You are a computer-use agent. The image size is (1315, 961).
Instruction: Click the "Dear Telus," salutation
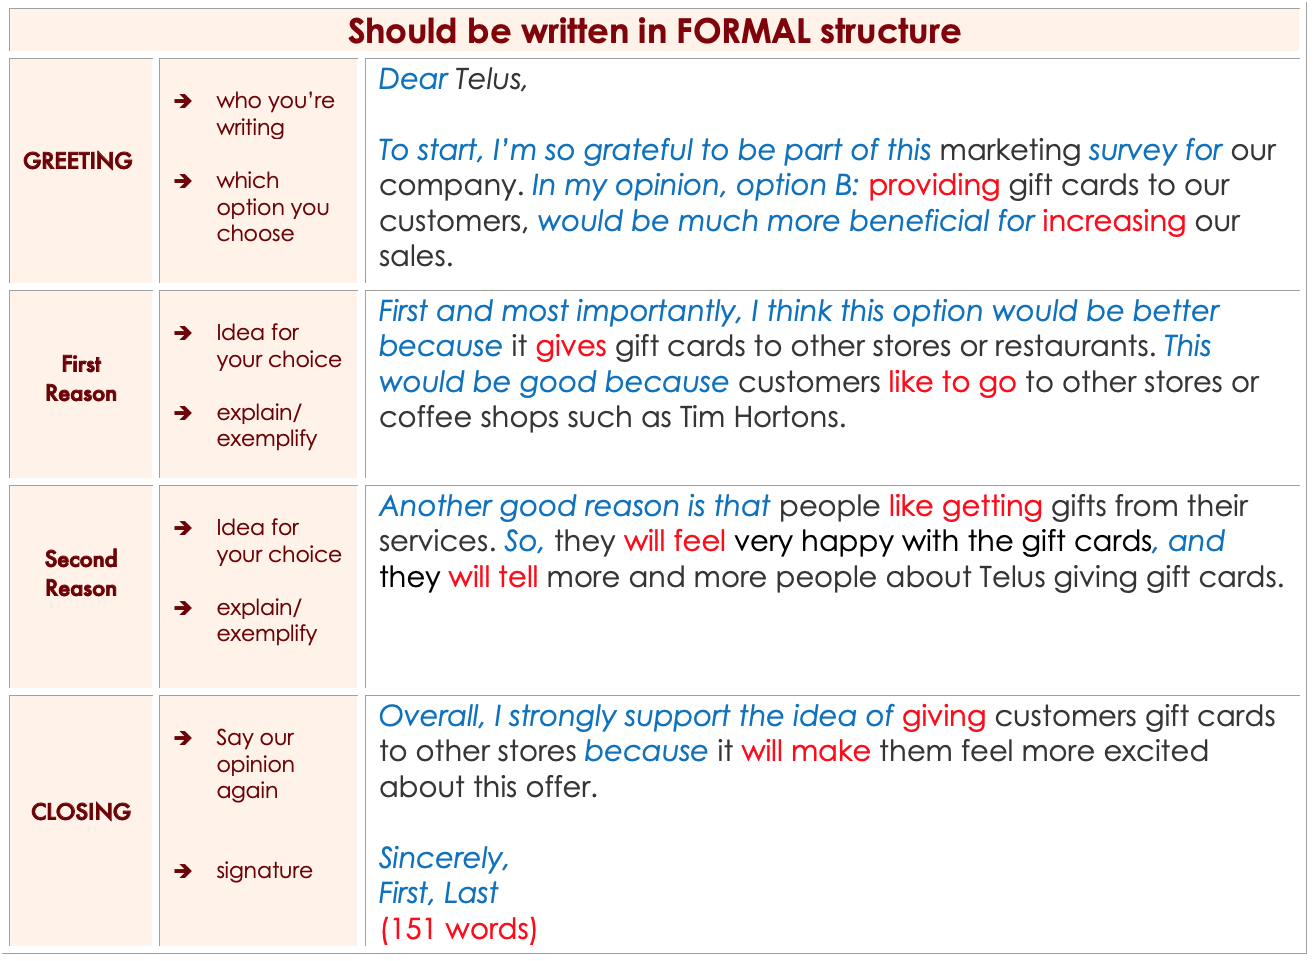pos(453,80)
